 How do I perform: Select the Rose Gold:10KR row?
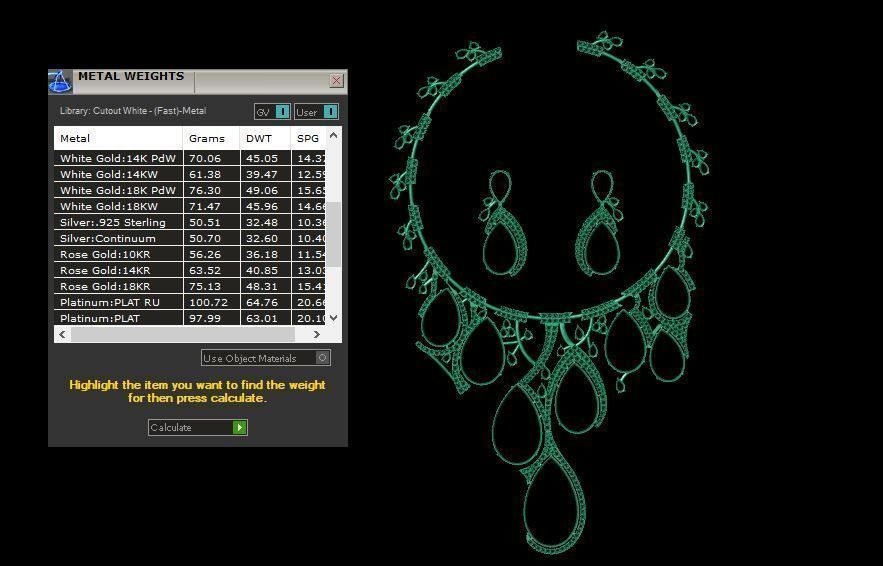(190, 255)
